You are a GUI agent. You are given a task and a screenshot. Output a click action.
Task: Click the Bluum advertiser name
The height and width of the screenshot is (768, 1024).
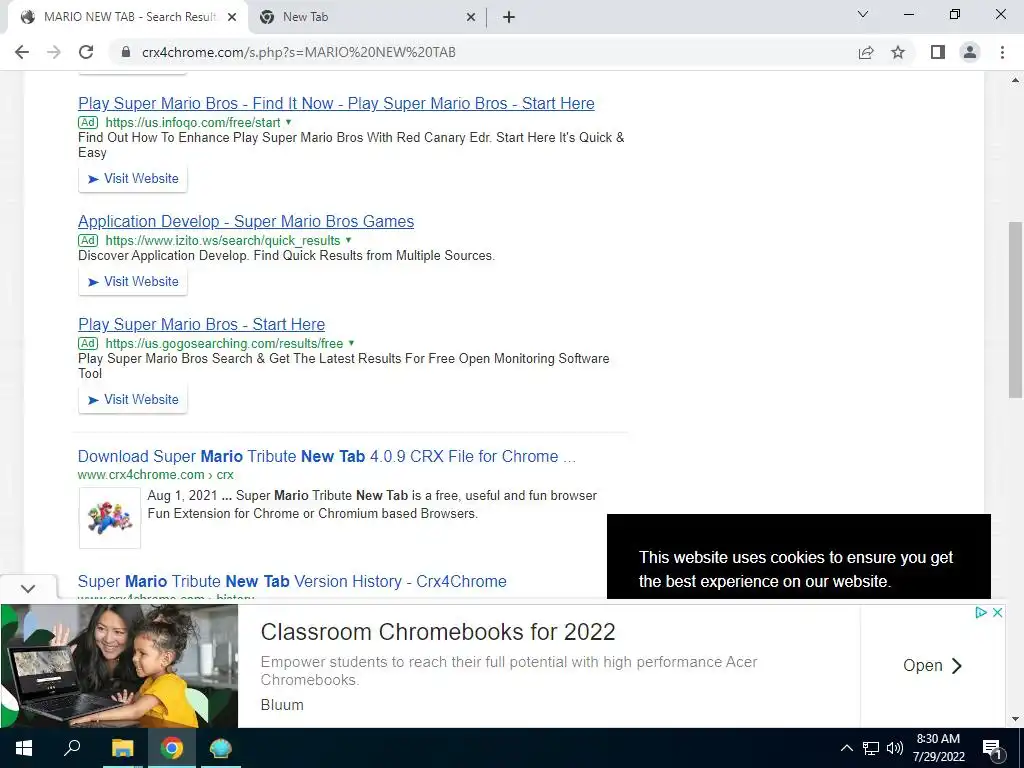coord(282,705)
